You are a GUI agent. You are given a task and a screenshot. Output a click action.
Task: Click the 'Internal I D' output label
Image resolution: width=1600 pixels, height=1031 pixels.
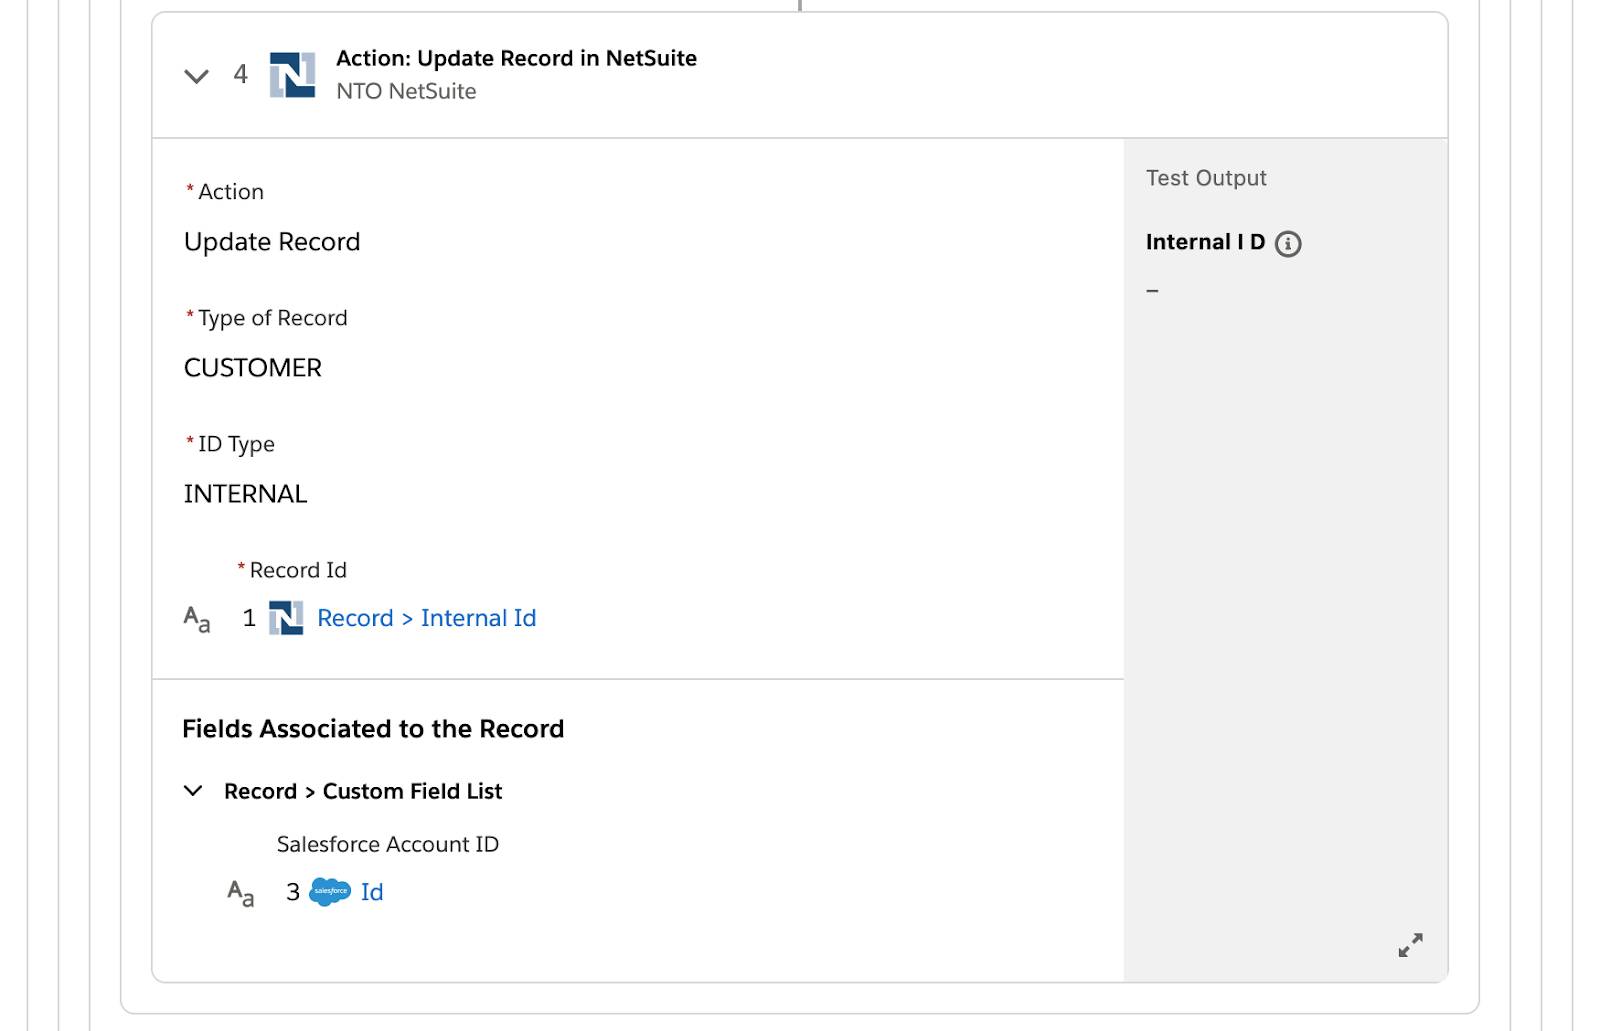coord(1205,242)
